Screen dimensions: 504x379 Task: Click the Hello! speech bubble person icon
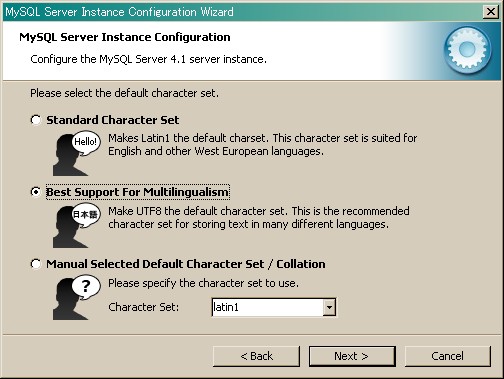pos(77,153)
